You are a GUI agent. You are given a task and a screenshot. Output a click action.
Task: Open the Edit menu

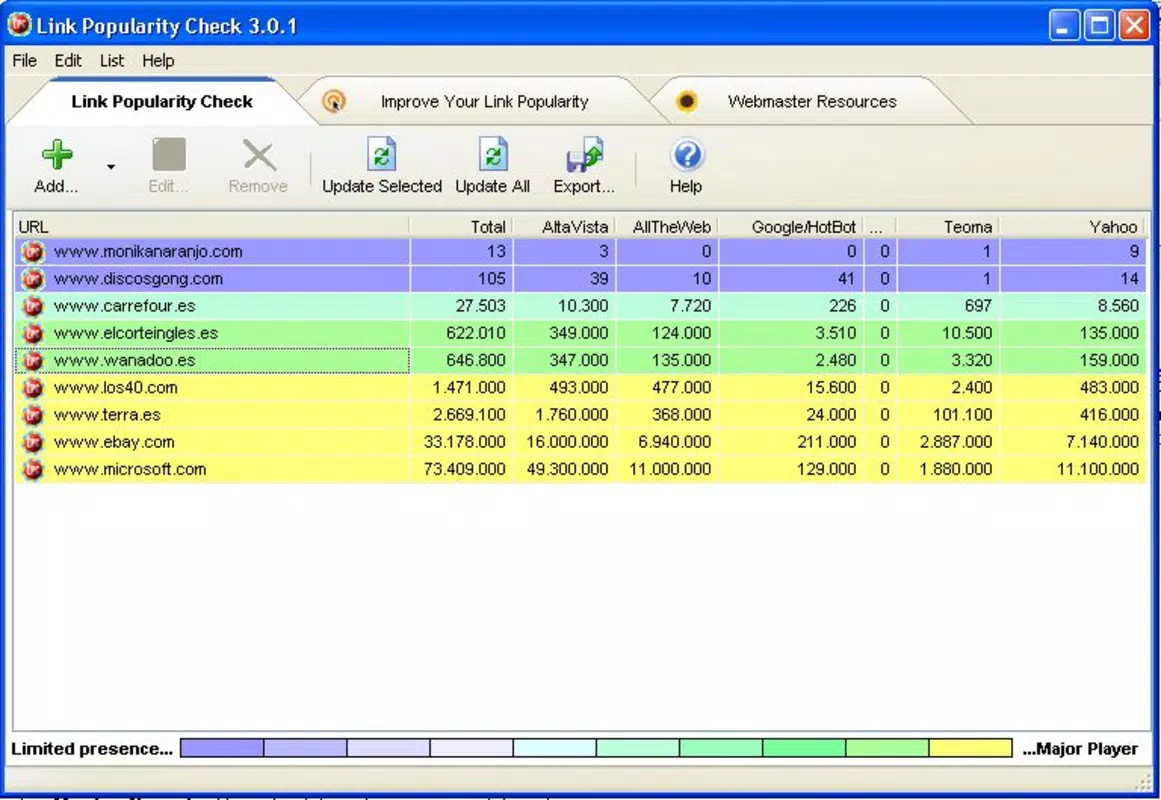coord(68,61)
